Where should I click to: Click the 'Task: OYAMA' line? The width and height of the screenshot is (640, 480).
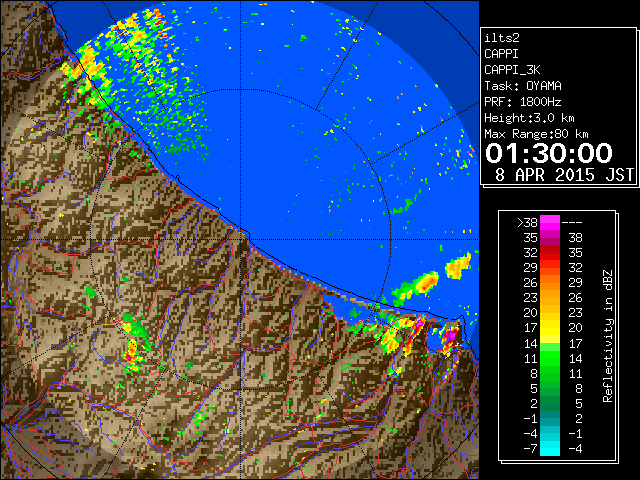[523, 86]
